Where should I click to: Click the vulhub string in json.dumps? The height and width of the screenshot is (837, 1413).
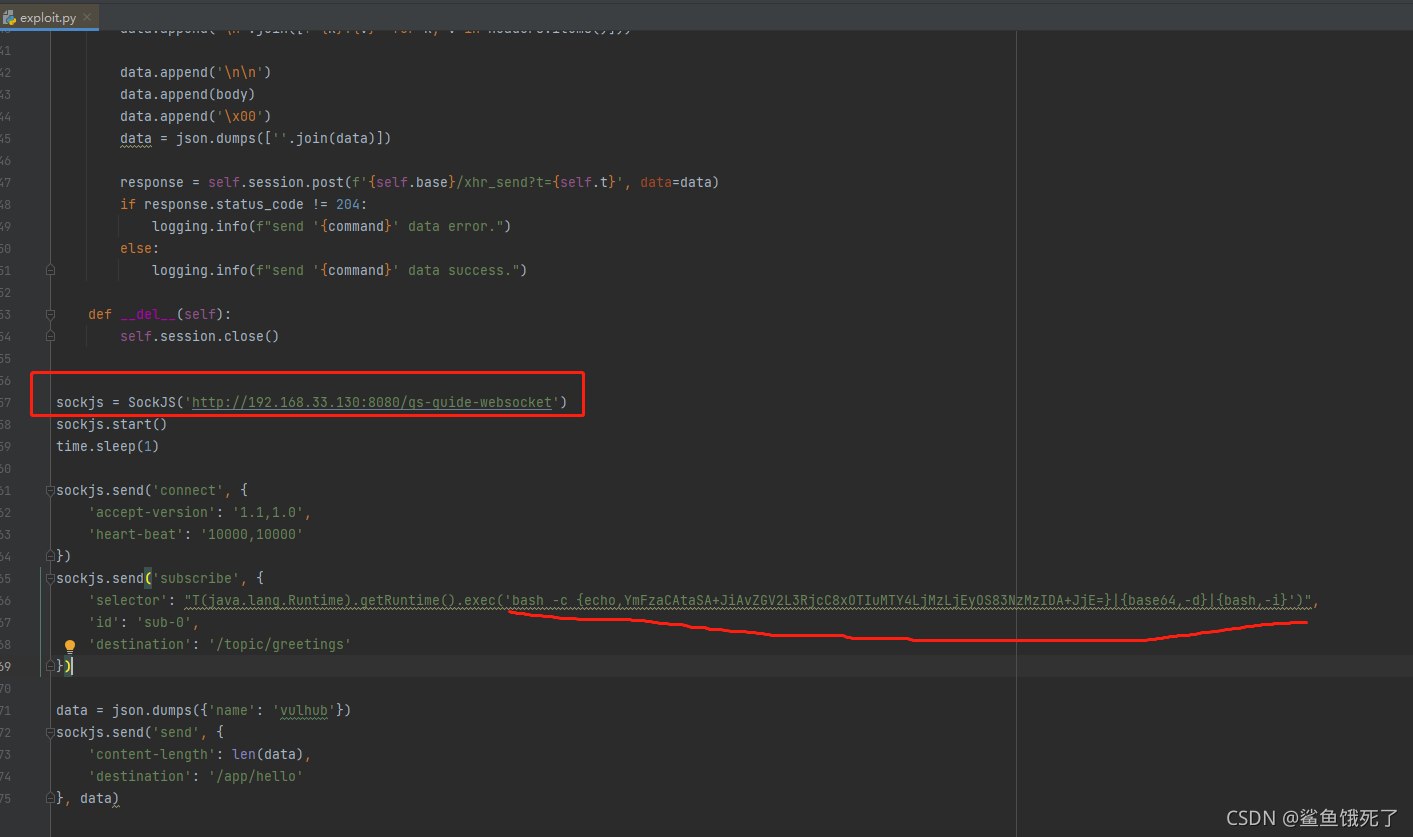point(303,710)
